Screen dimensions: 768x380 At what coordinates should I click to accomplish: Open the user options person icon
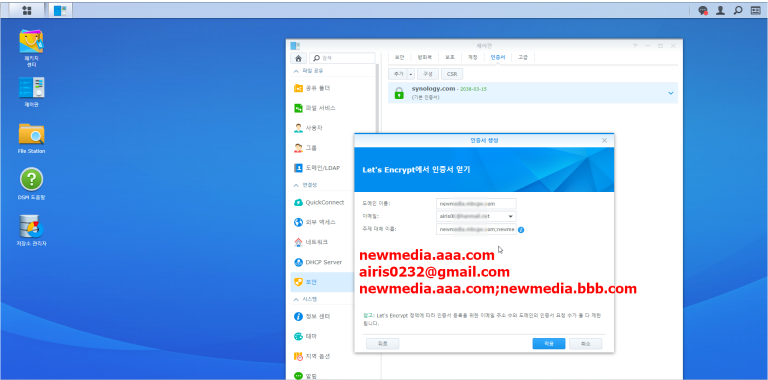tap(720, 10)
